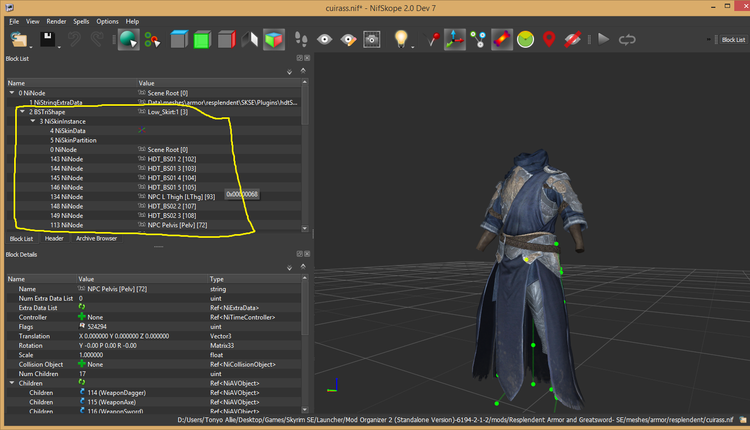Collapse the 3 NiSkinInstance node
This screenshot has height=430, width=750.
click(x=33, y=121)
